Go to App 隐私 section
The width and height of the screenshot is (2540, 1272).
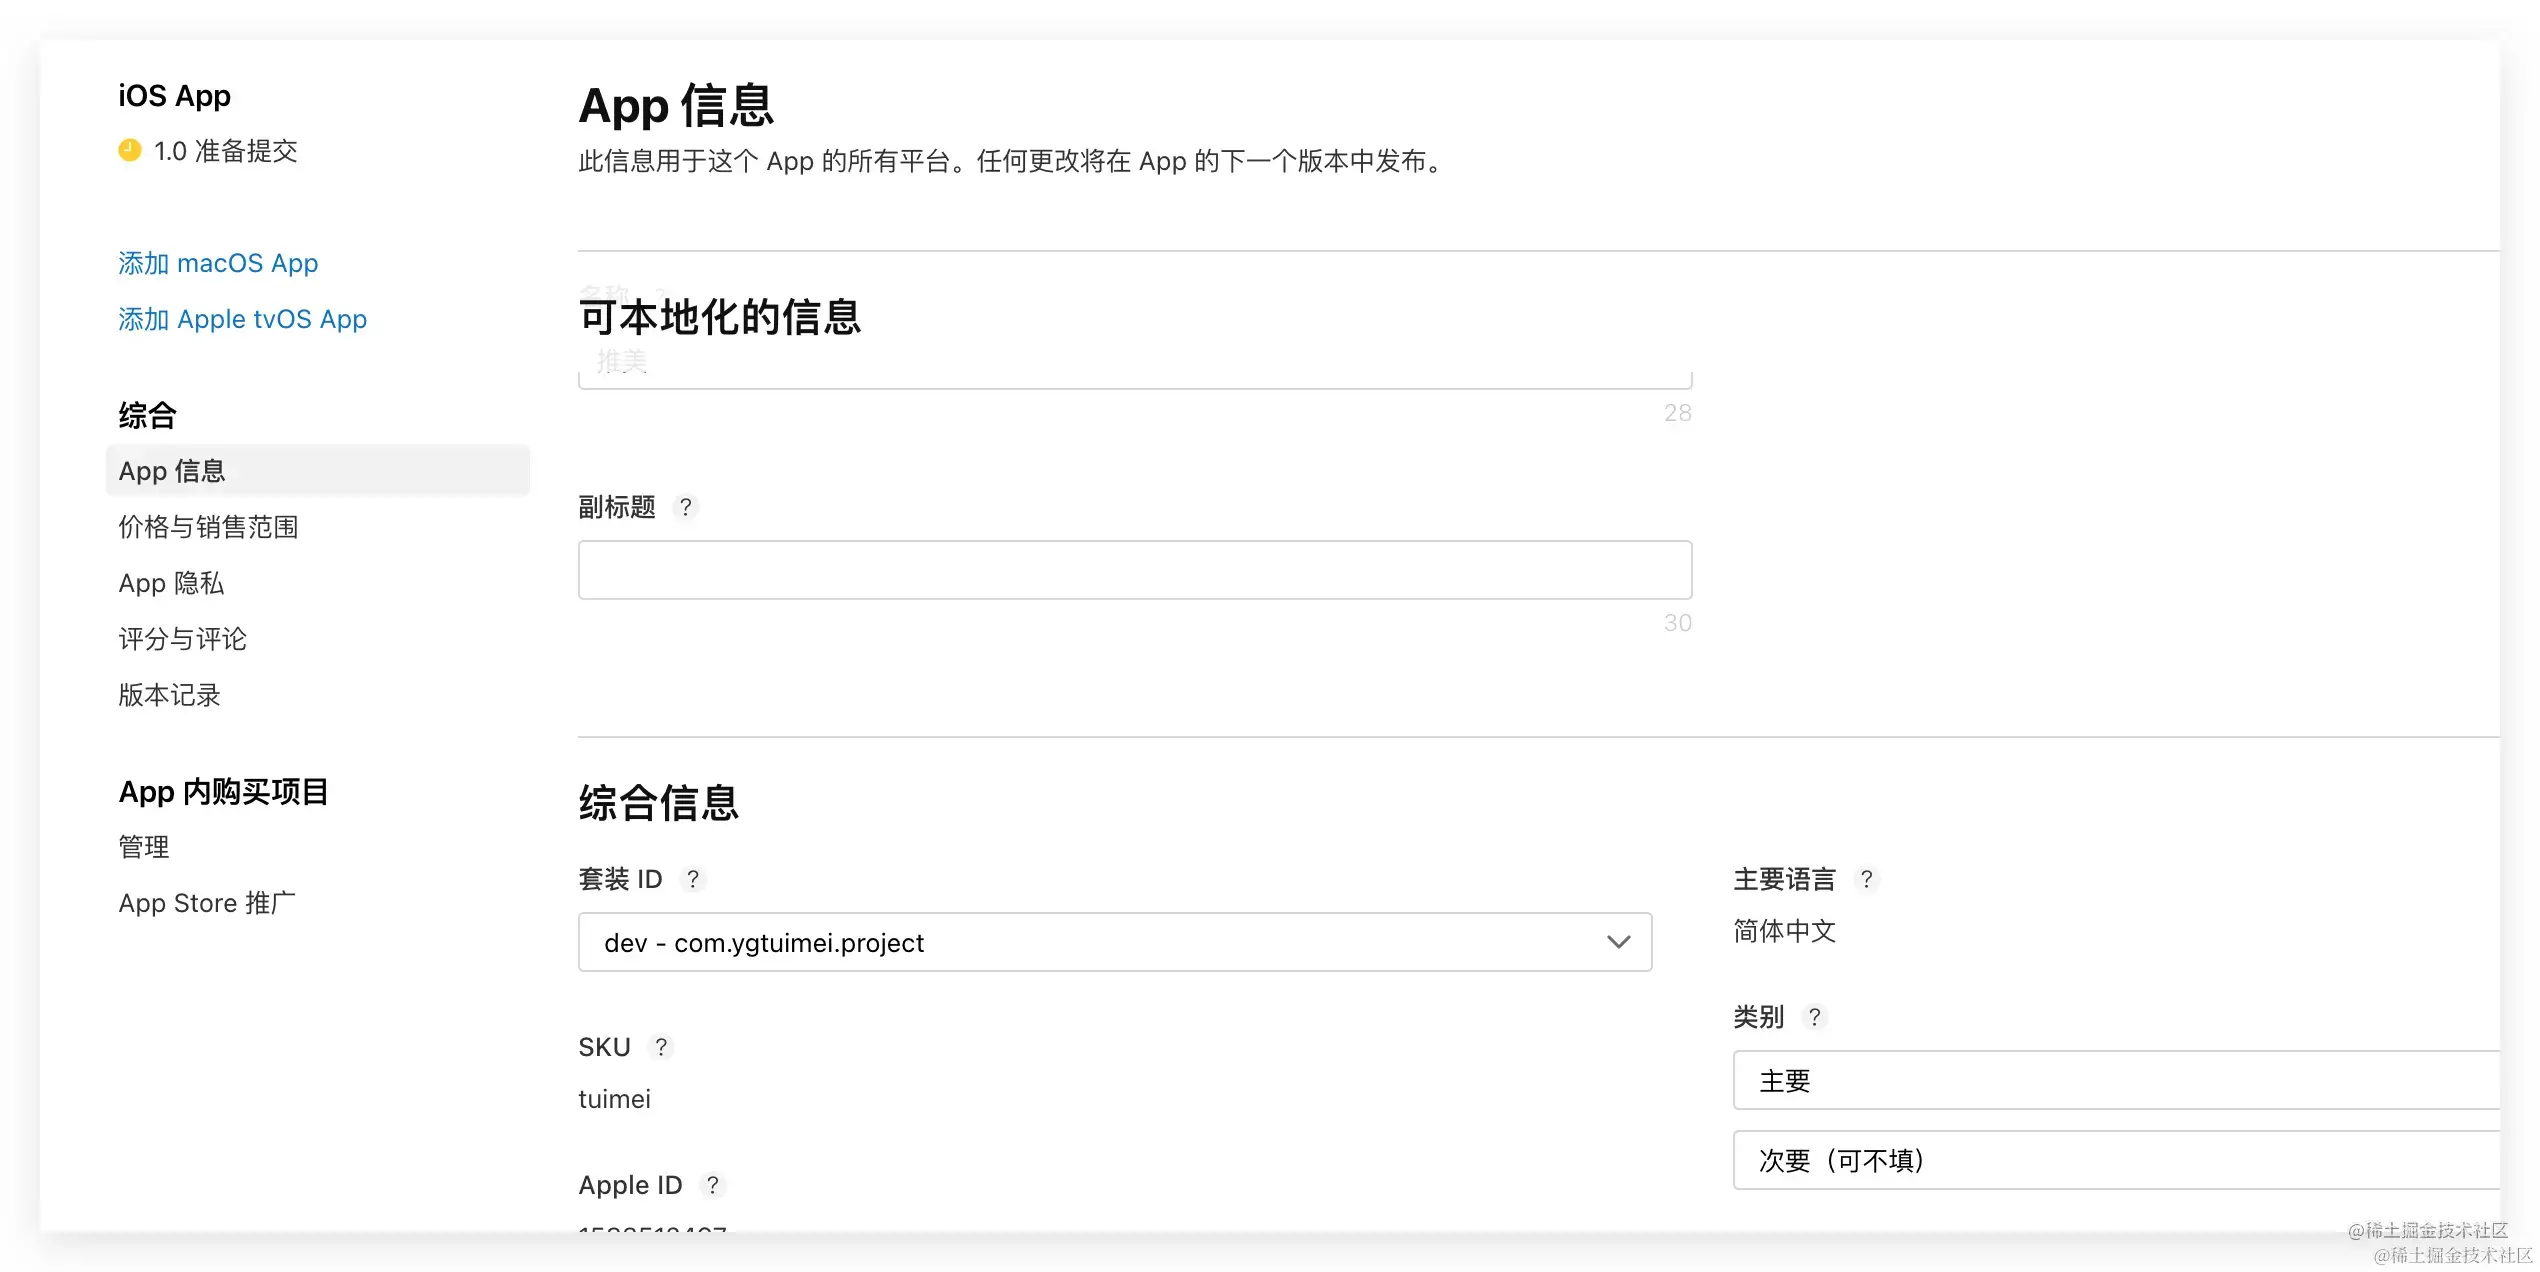(171, 583)
